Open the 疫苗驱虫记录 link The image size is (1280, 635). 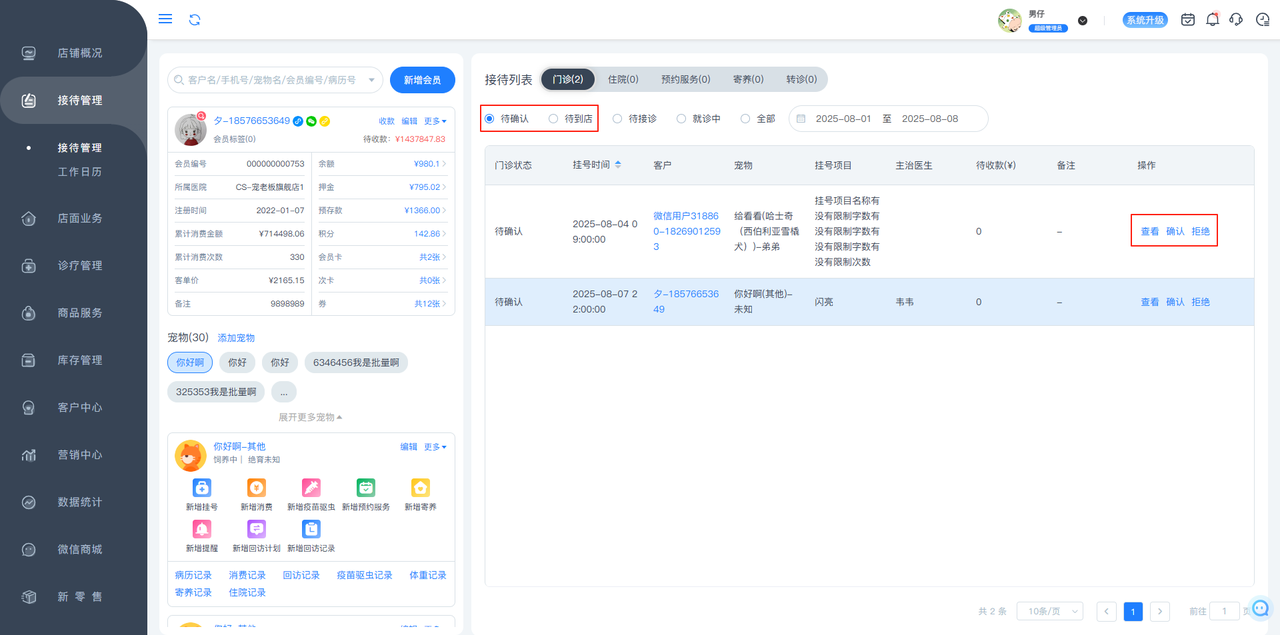tap(364, 575)
